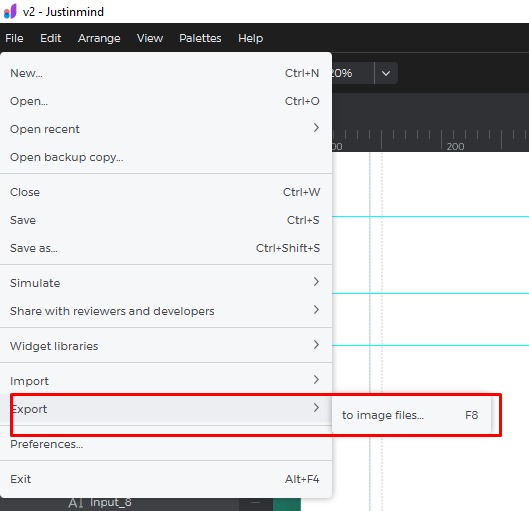Select Exit from the File menu

click(x=166, y=479)
